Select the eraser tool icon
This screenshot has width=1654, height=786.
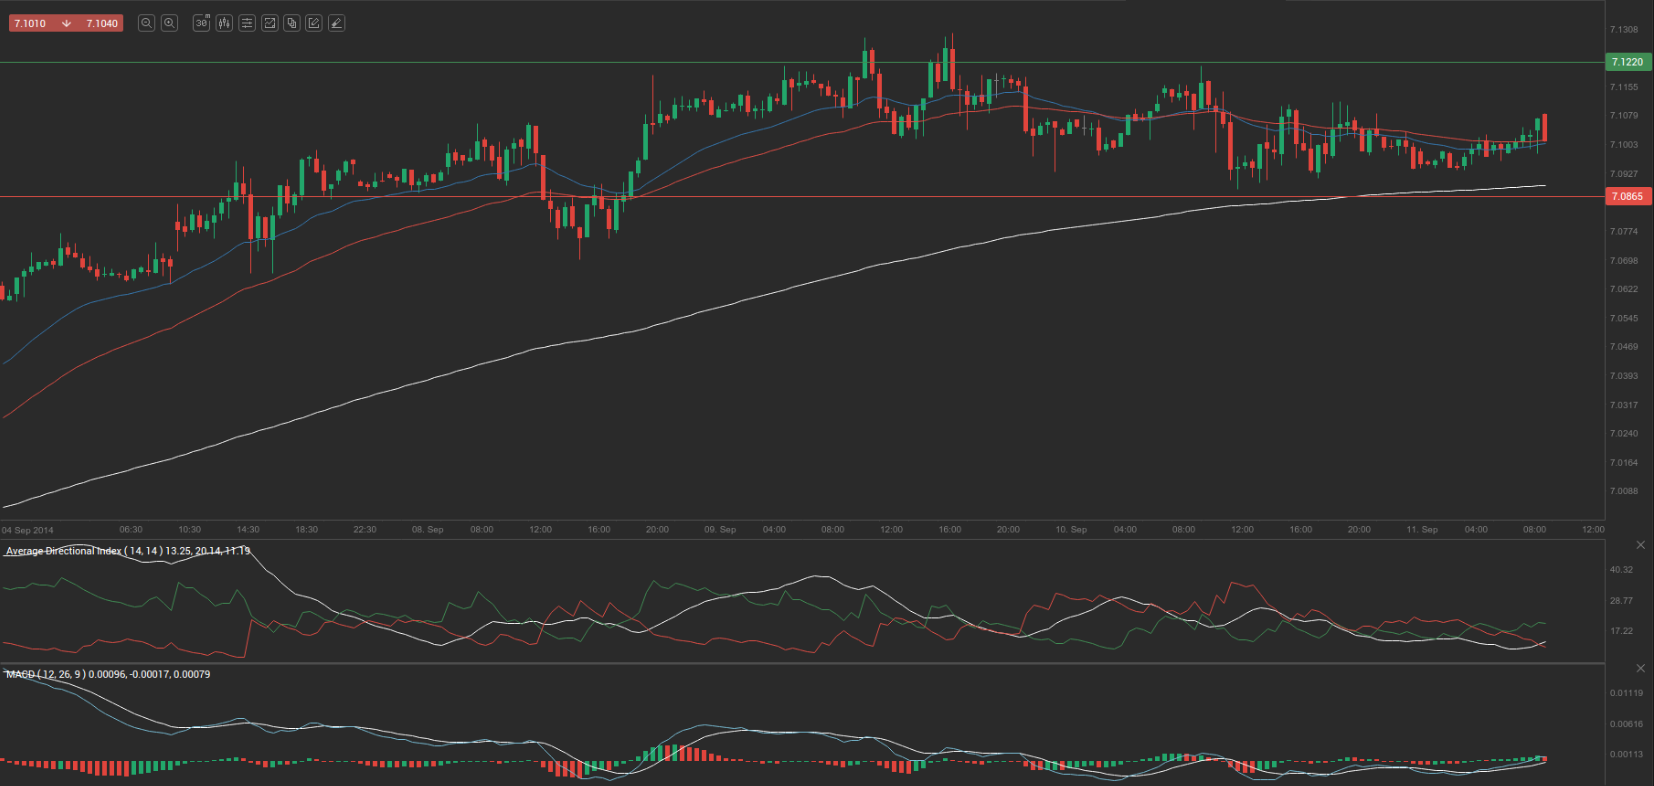[337, 23]
